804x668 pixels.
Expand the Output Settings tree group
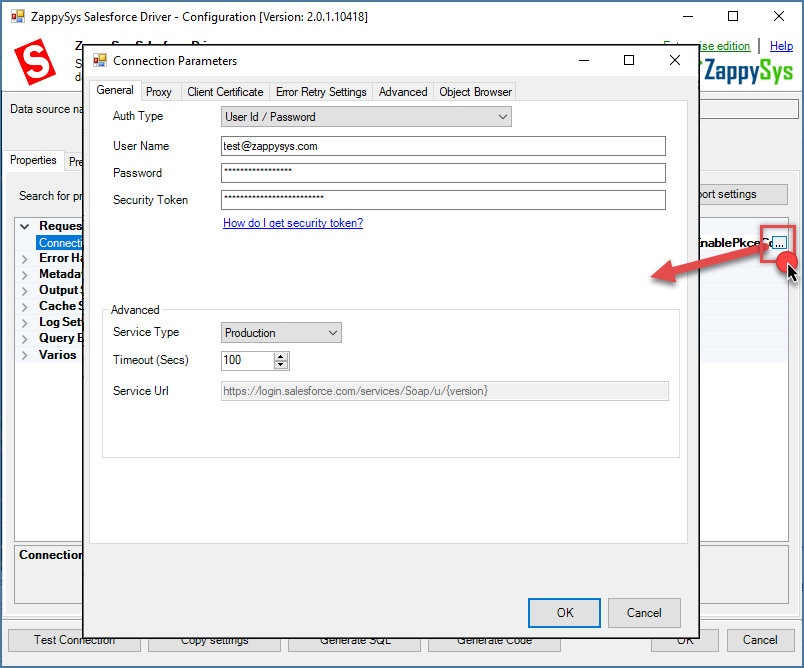pyautogui.click(x=24, y=291)
